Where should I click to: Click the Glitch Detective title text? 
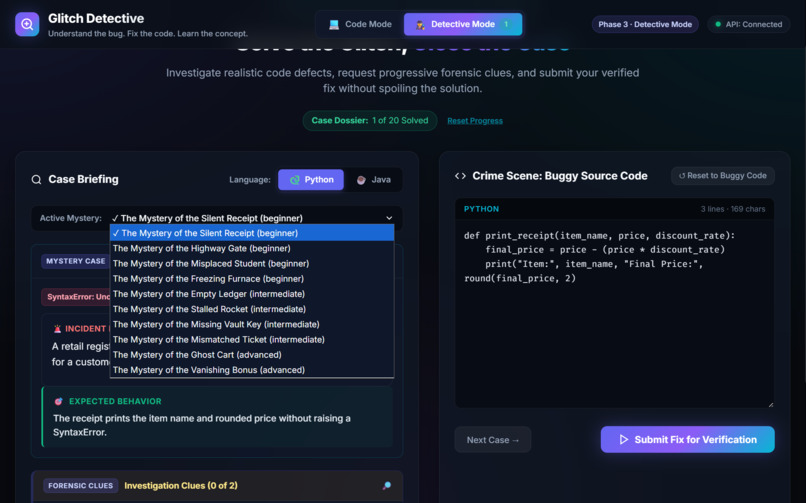click(96, 18)
